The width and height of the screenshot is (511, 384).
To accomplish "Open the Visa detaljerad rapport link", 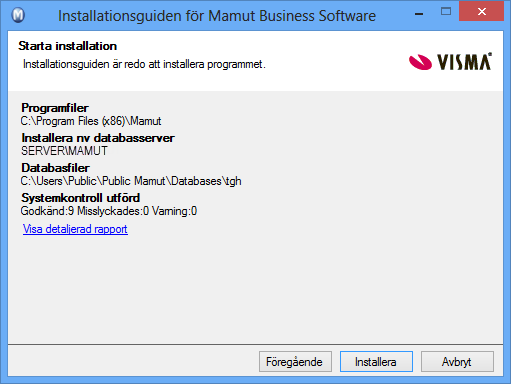I will click(75, 229).
